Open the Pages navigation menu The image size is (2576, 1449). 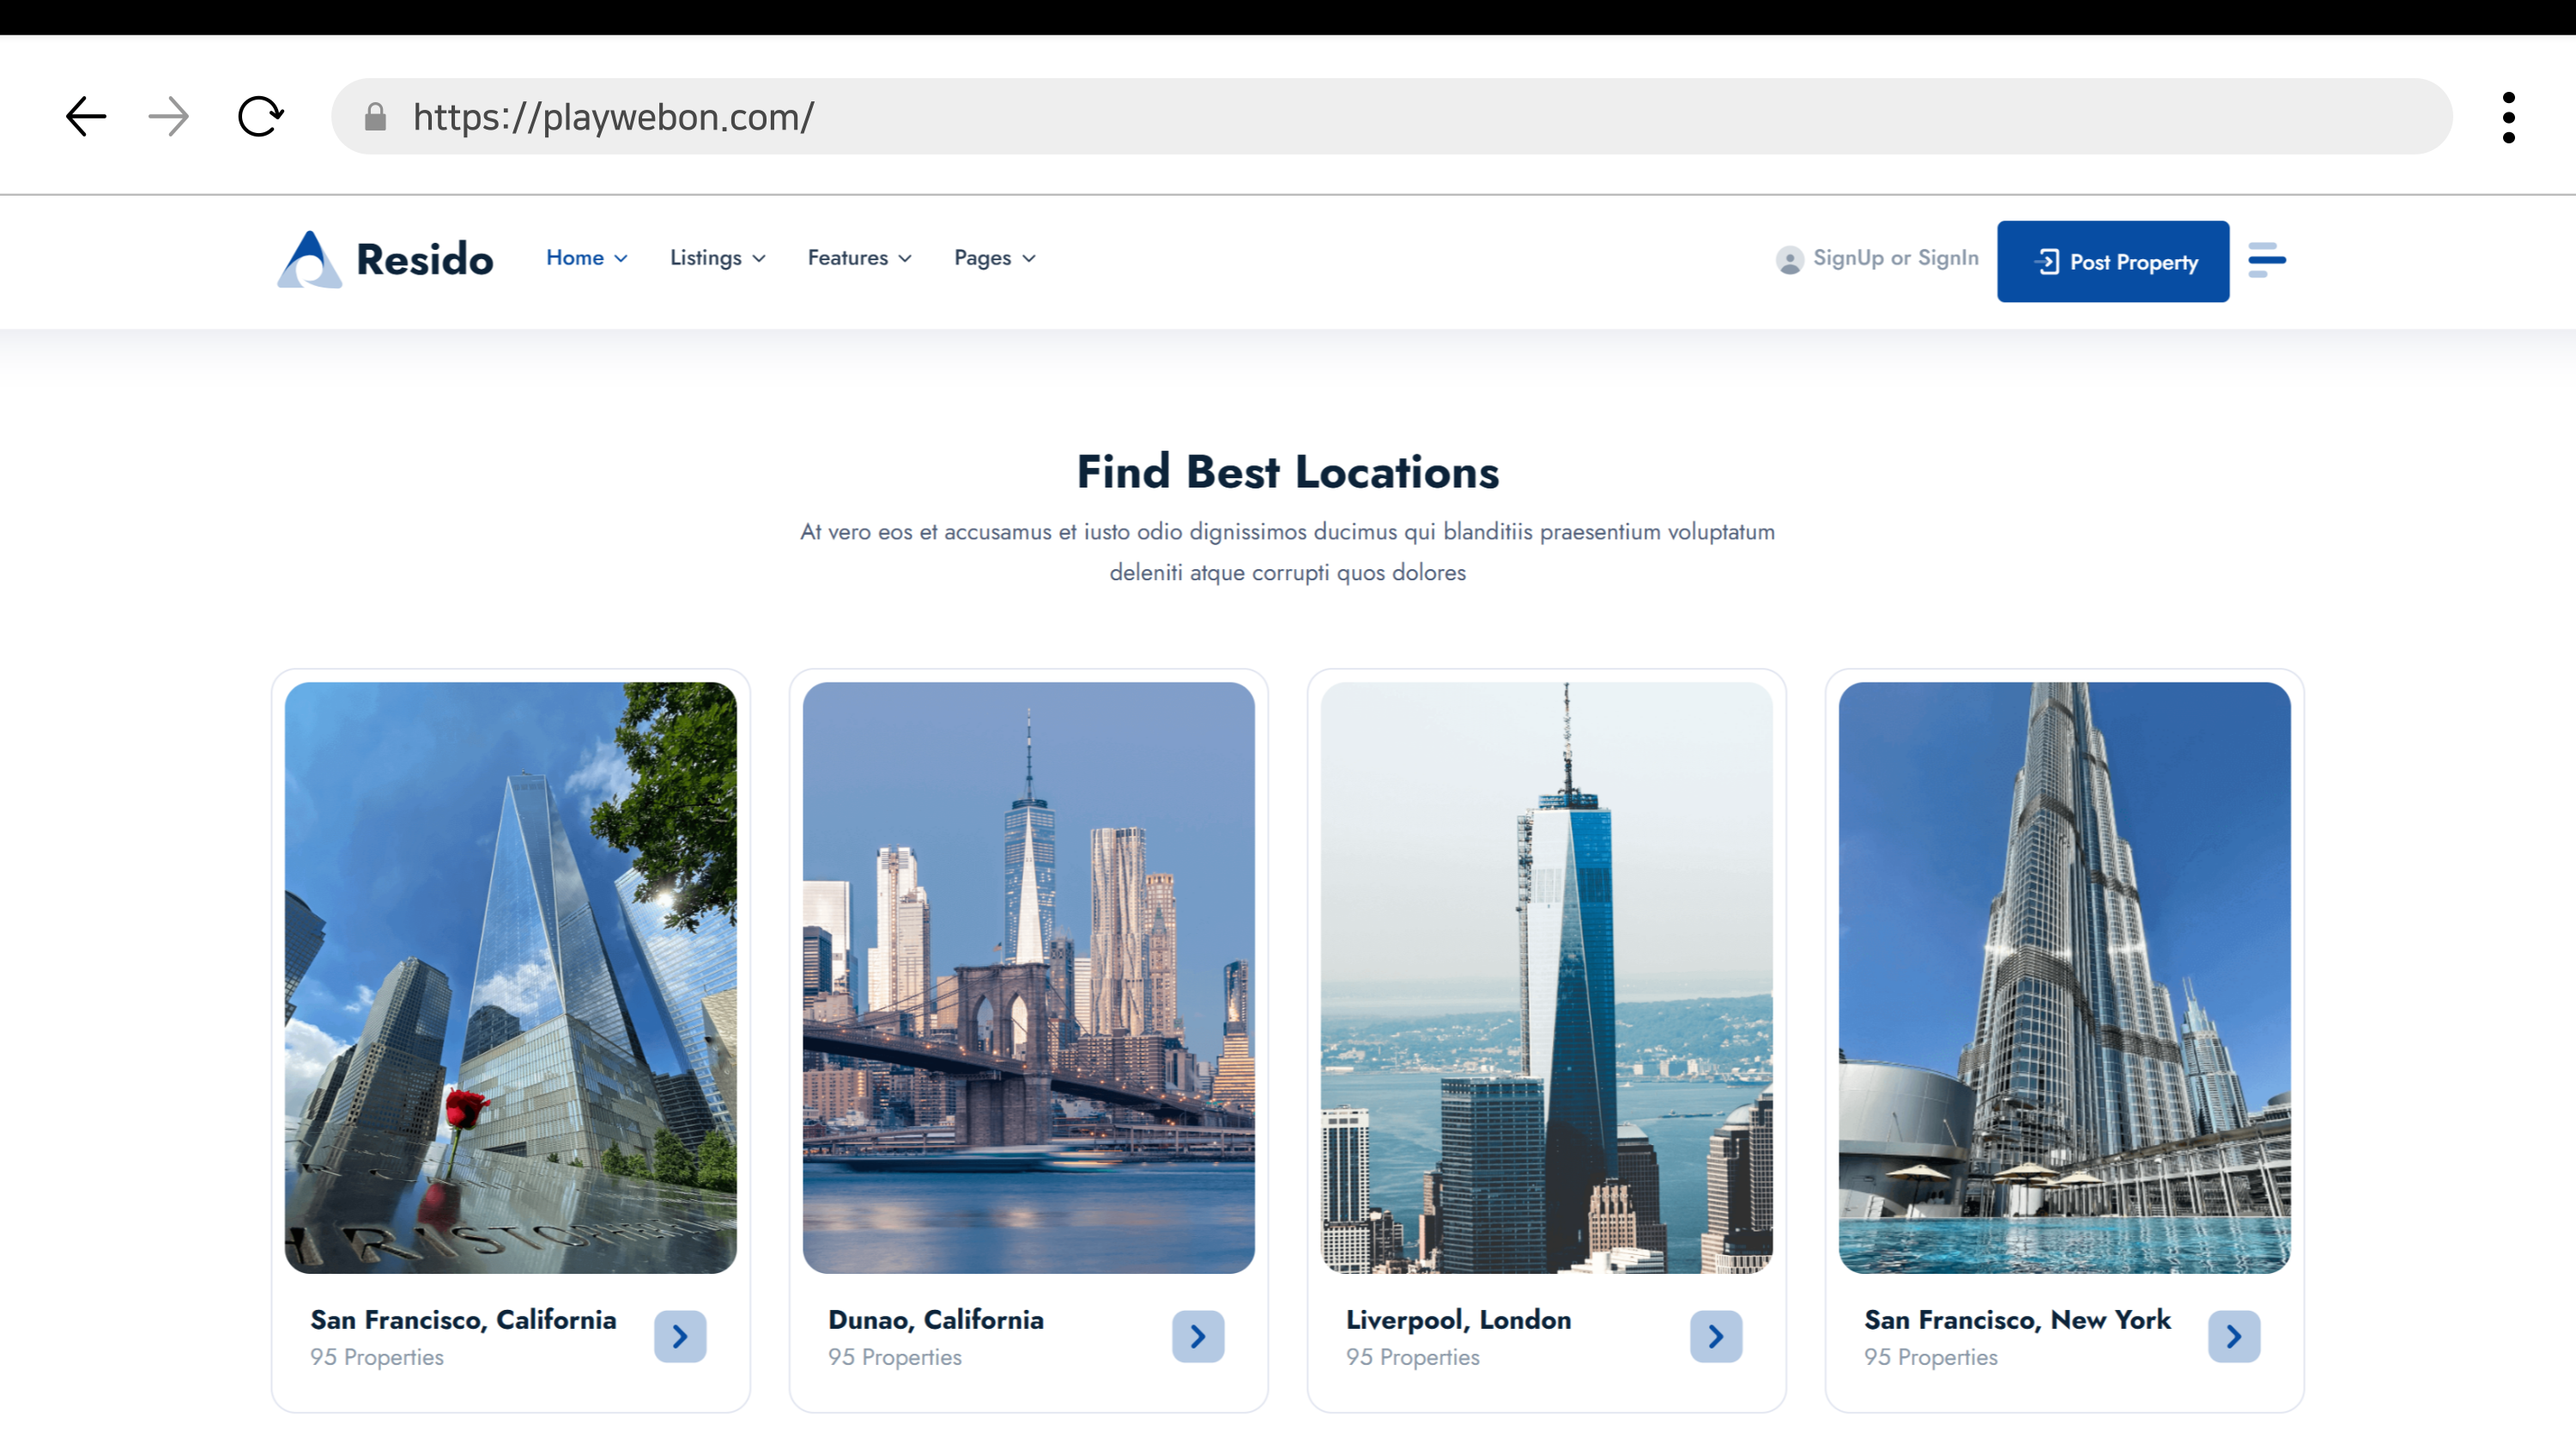(x=994, y=258)
